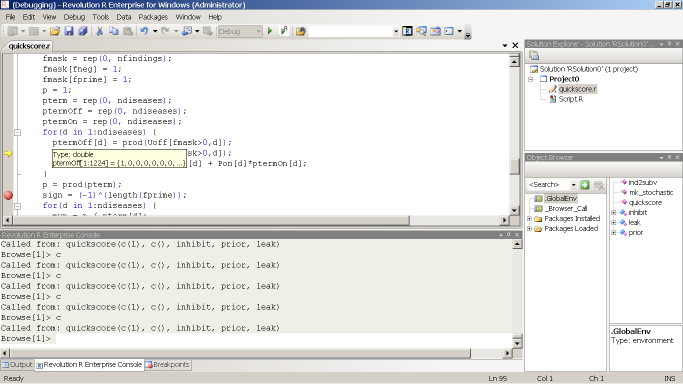The width and height of the screenshot is (683, 384).
Task: Collapse the second for-loop code block
Action: tap(17, 205)
